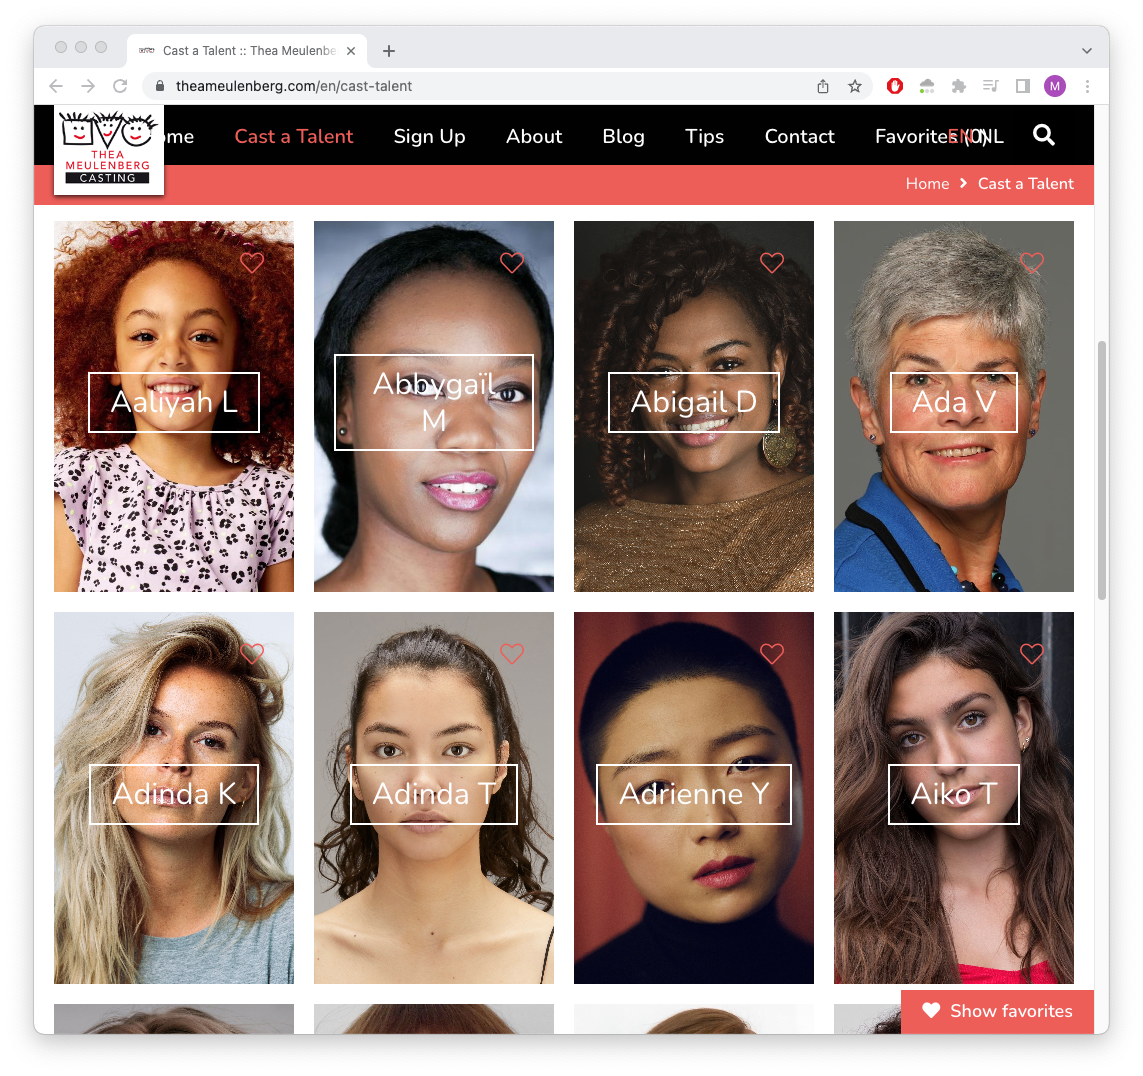Open Blog menu item
This screenshot has width=1143, height=1076.
pyautogui.click(x=623, y=136)
